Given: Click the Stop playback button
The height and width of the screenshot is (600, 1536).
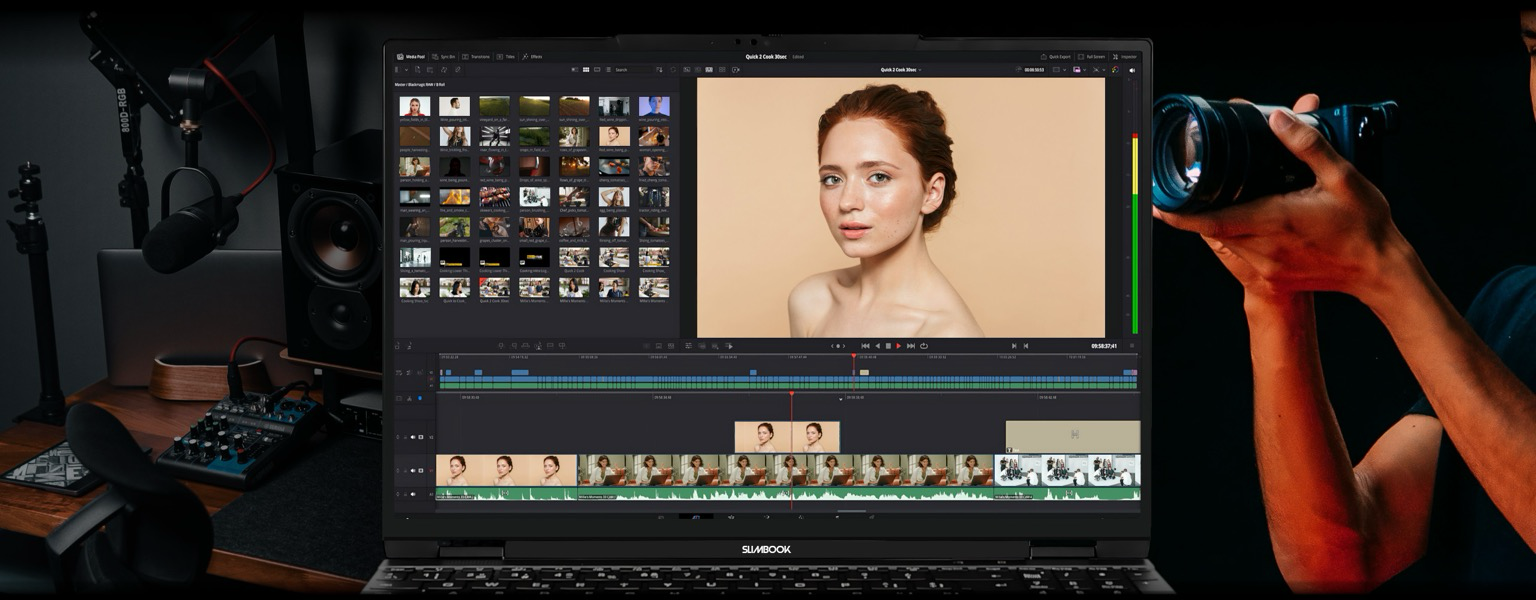Looking at the screenshot, I should pos(888,346).
